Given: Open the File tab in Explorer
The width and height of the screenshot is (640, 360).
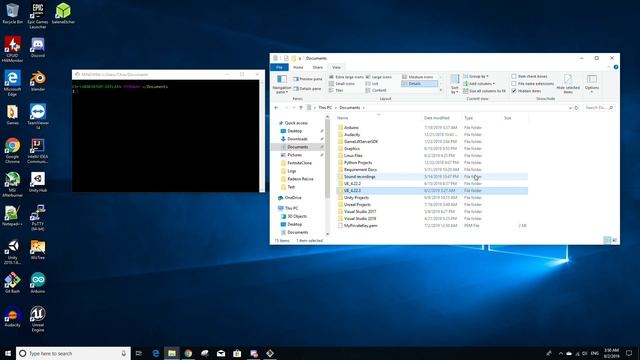Looking at the screenshot, I should 279,67.
